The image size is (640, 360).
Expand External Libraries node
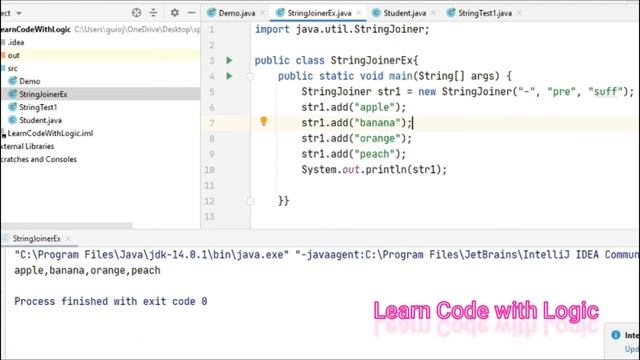point(27,146)
